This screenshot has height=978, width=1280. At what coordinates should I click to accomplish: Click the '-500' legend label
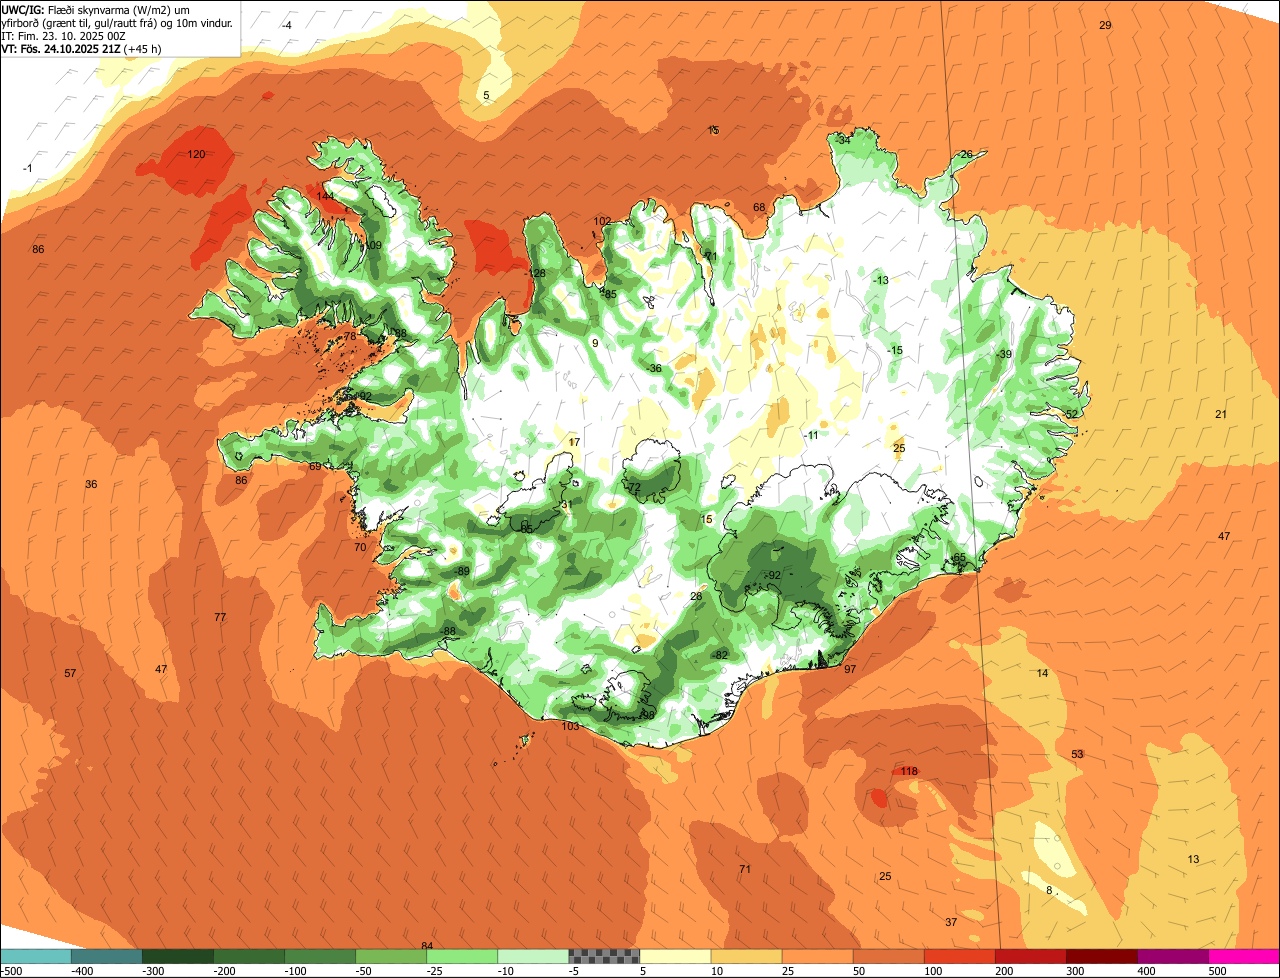click(x=12, y=970)
